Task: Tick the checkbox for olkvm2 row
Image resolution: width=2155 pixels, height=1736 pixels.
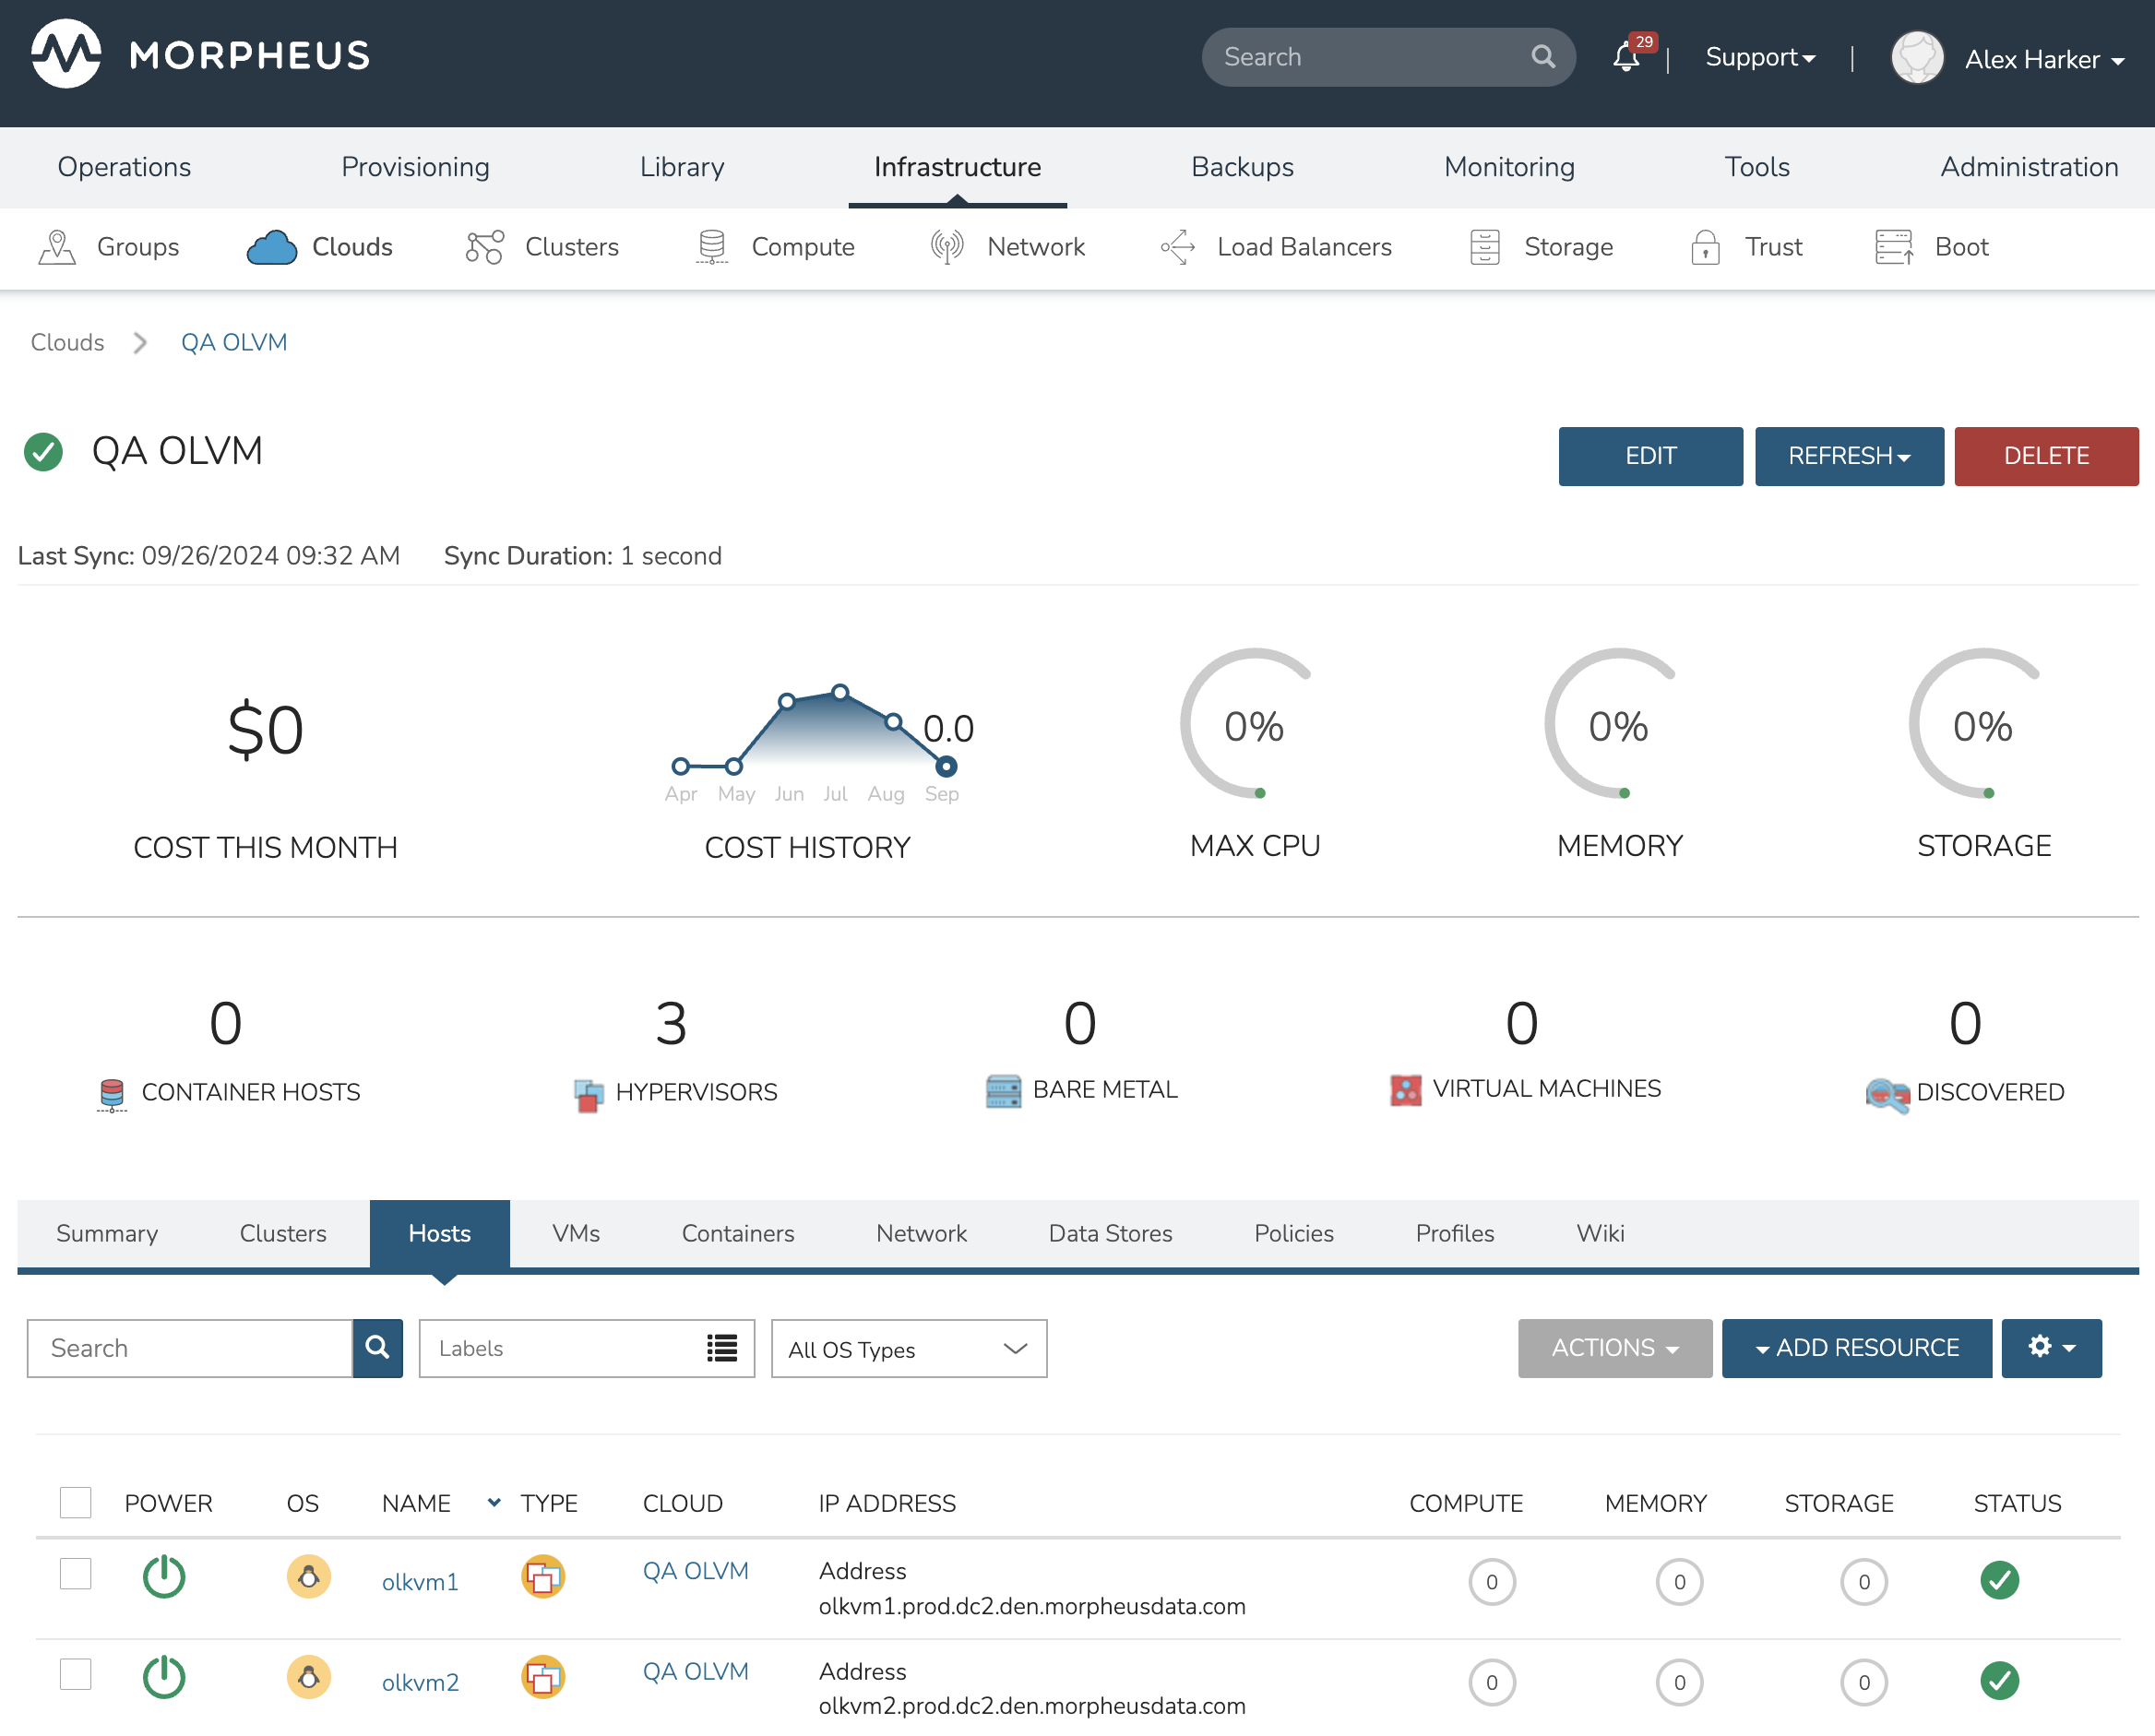Action: (x=75, y=1674)
